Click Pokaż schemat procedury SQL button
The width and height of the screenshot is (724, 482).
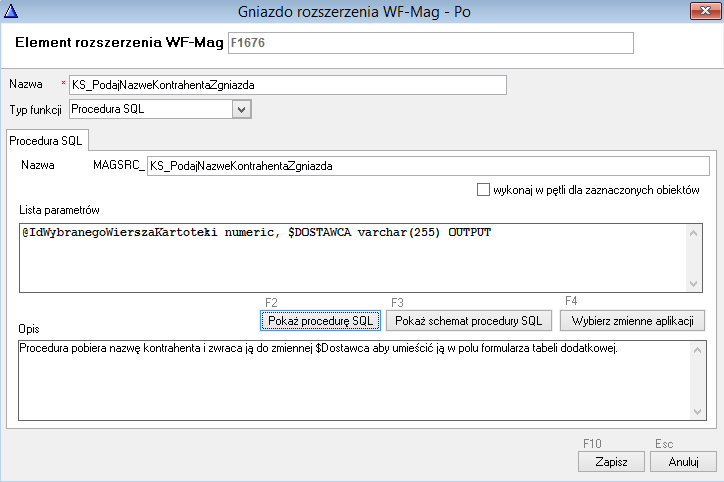469,321
